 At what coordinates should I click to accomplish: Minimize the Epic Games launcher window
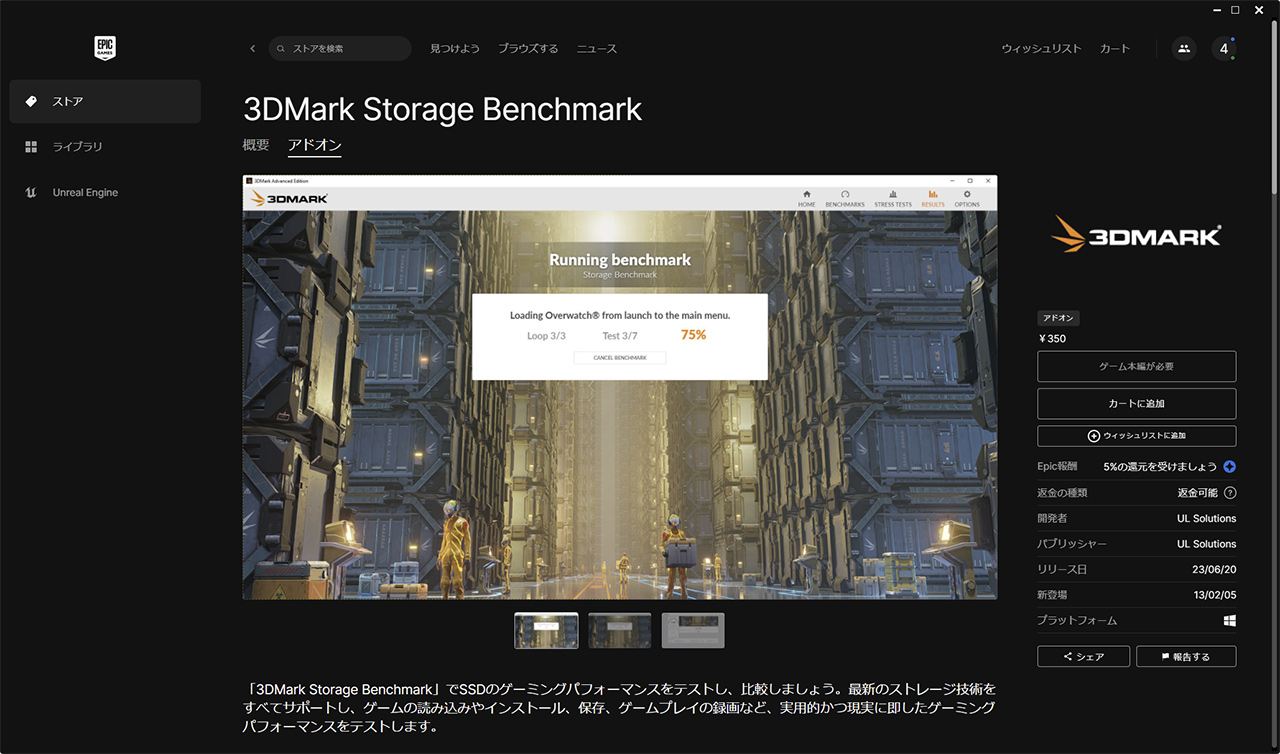coord(1216,10)
